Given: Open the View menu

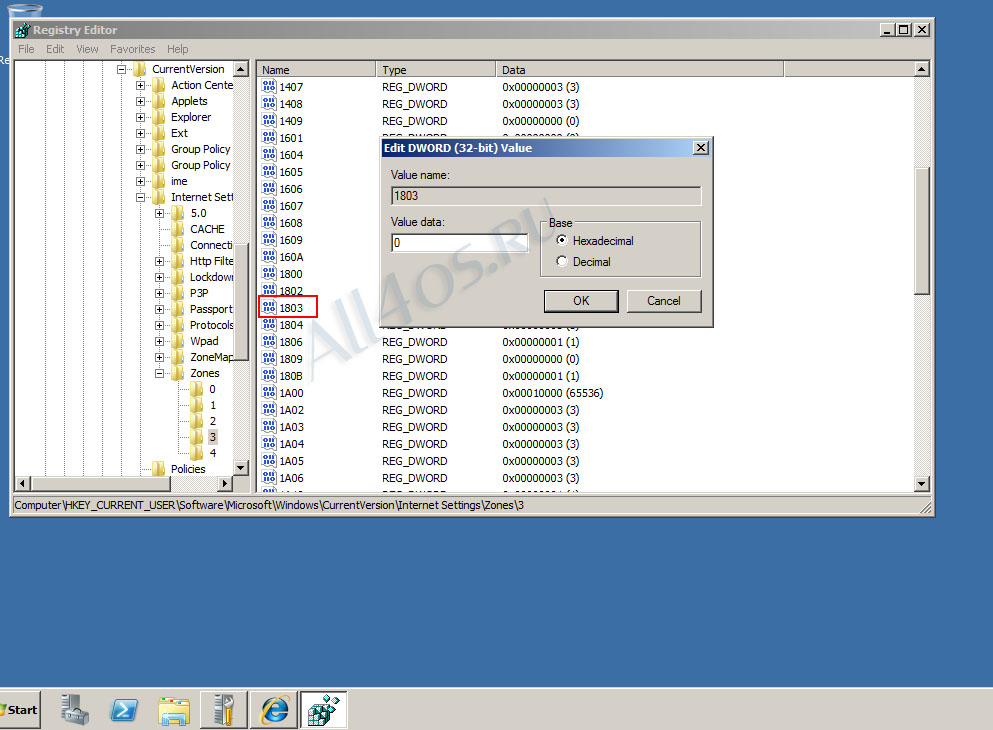Looking at the screenshot, I should point(87,49).
